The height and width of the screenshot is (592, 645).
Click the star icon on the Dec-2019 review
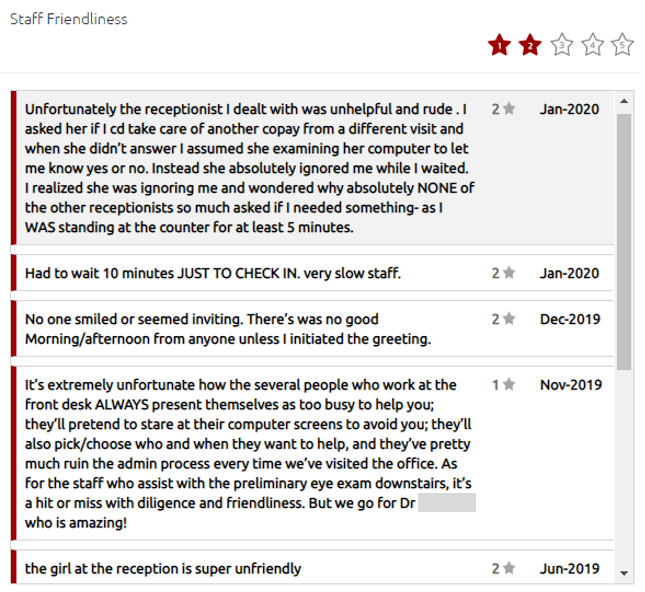pos(509,320)
